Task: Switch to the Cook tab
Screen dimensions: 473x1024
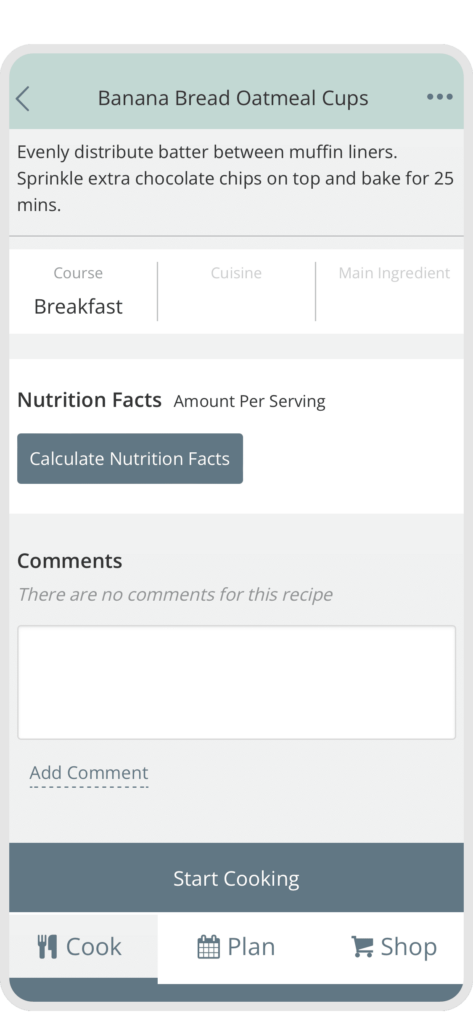Action: pyautogui.click(x=83, y=947)
